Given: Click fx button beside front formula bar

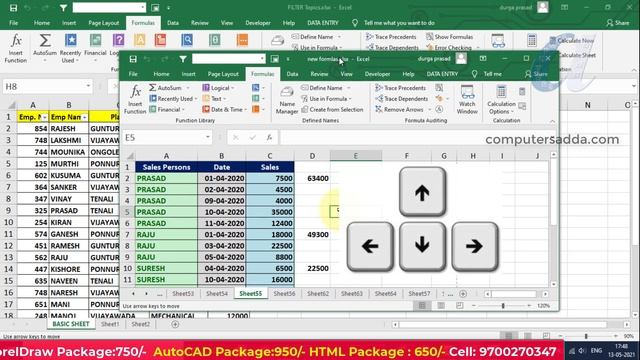Looking at the screenshot, I should point(269,138).
